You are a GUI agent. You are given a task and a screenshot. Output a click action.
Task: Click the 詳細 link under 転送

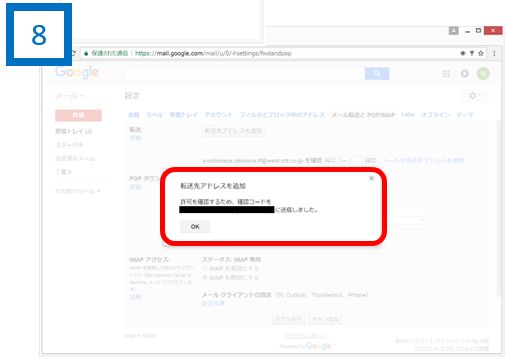(x=135, y=138)
